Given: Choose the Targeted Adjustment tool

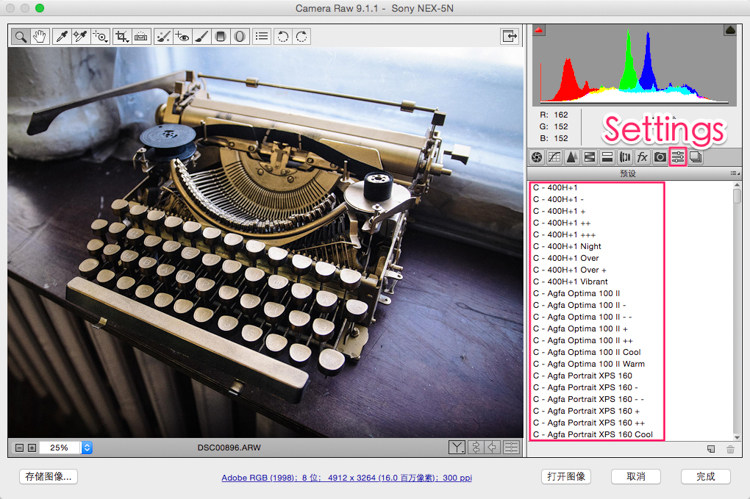Looking at the screenshot, I should [100, 36].
